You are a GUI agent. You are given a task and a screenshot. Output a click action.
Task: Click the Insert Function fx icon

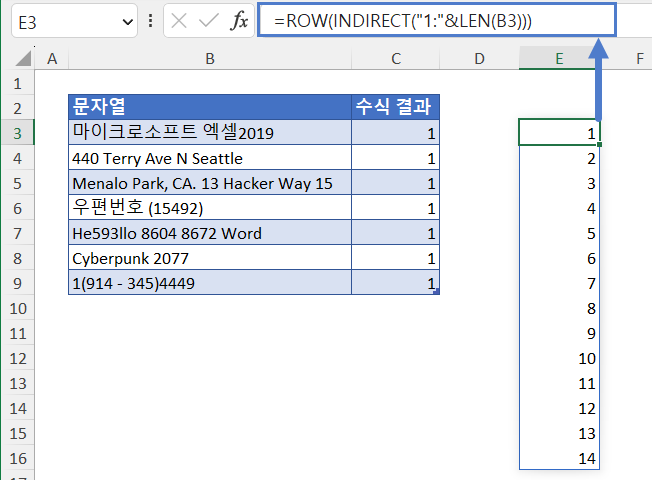239,20
